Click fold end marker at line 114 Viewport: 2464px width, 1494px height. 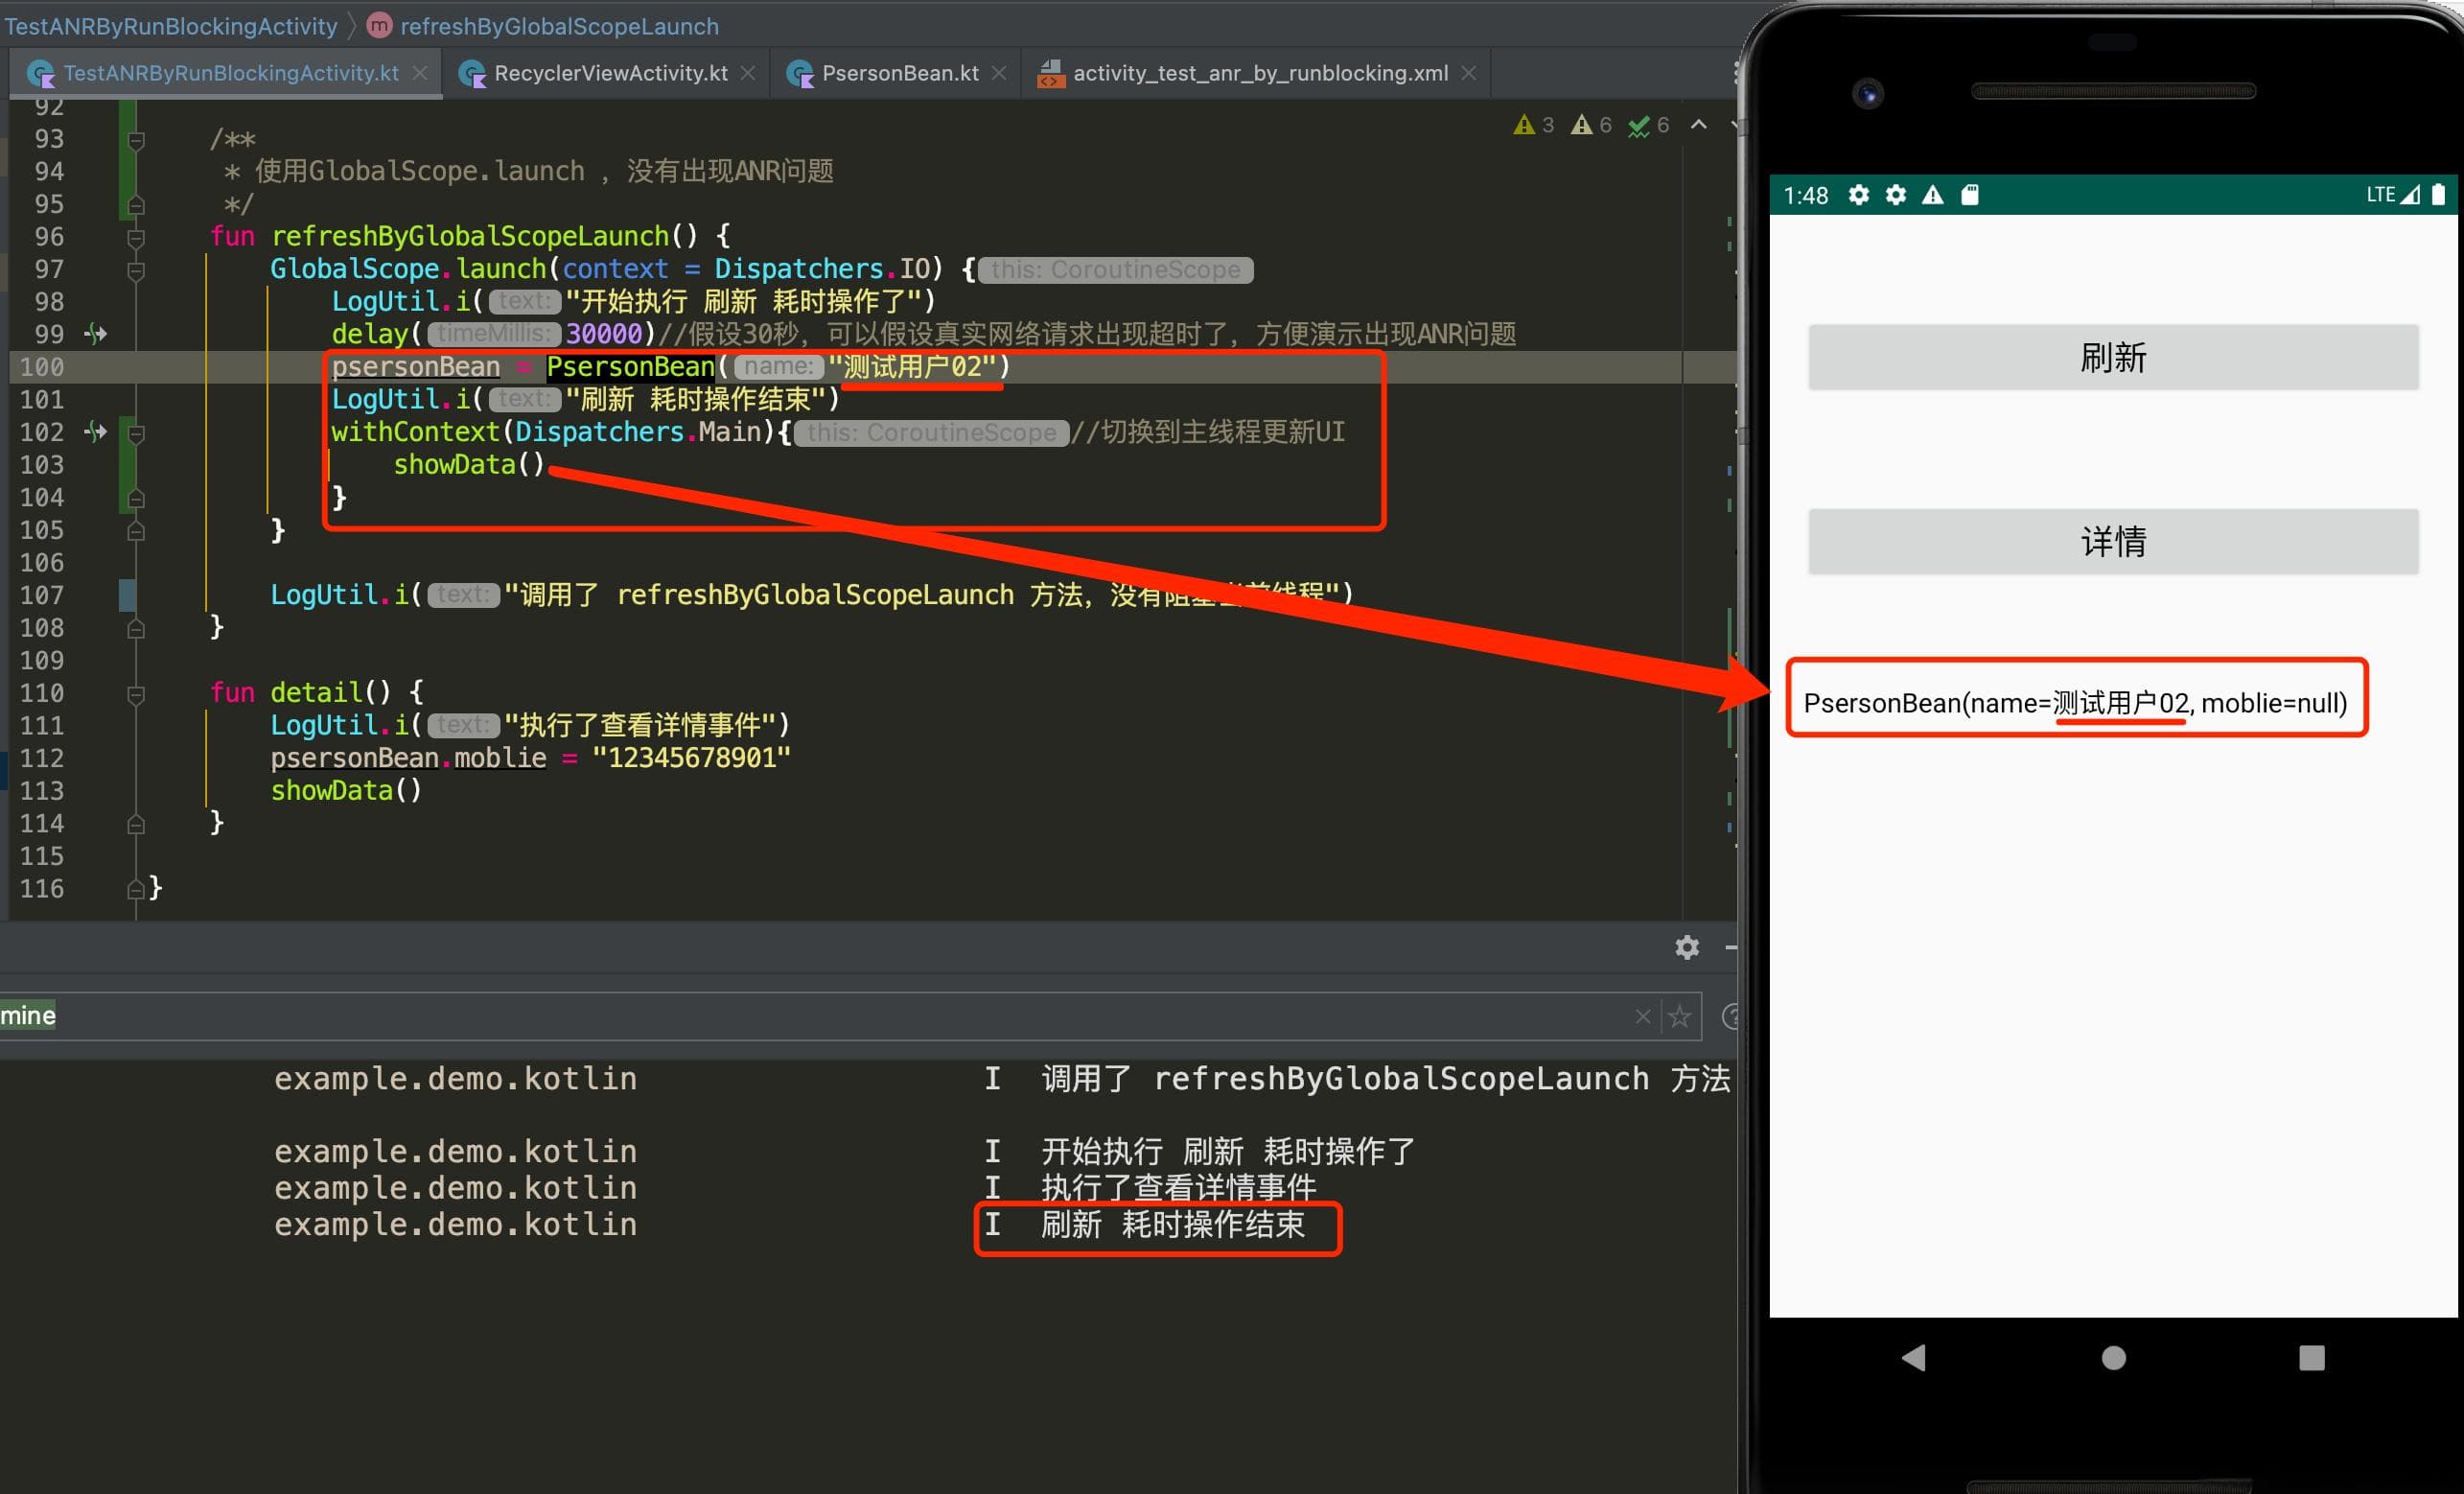click(136, 824)
